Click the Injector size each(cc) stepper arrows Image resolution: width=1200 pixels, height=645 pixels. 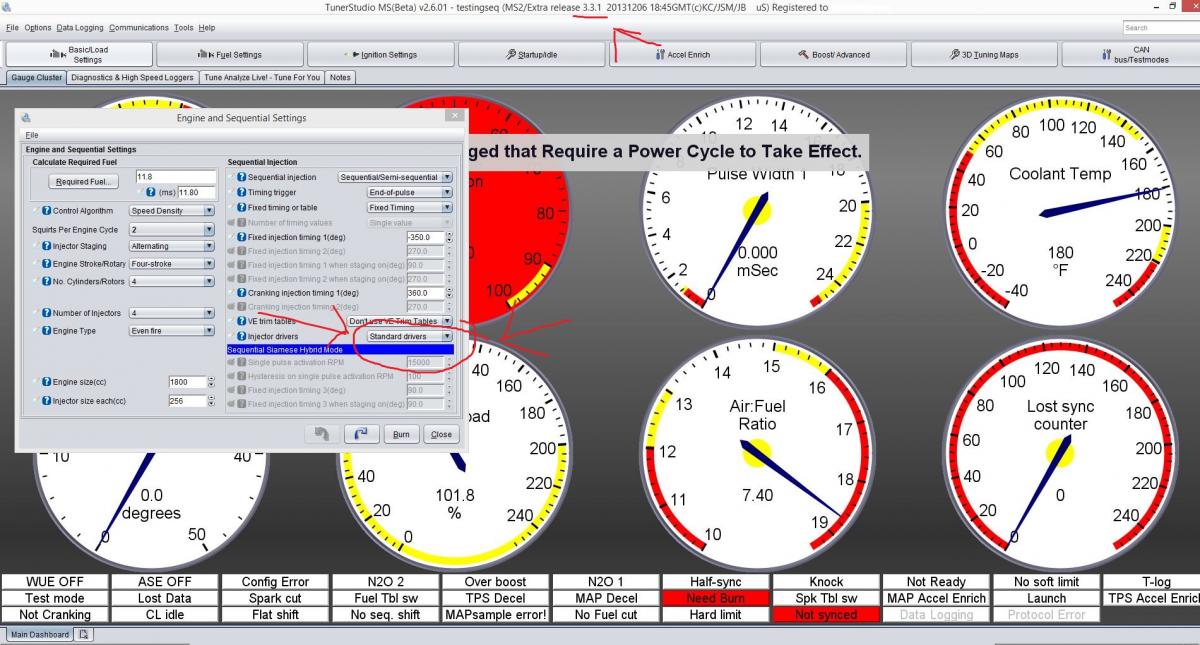pyautogui.click(x=211, y=401)
